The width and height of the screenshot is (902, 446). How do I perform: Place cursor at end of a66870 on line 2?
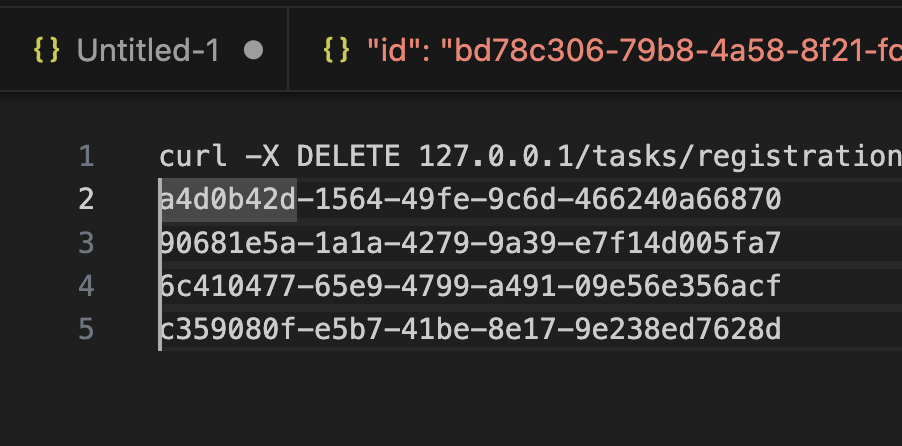coord(781,200)
